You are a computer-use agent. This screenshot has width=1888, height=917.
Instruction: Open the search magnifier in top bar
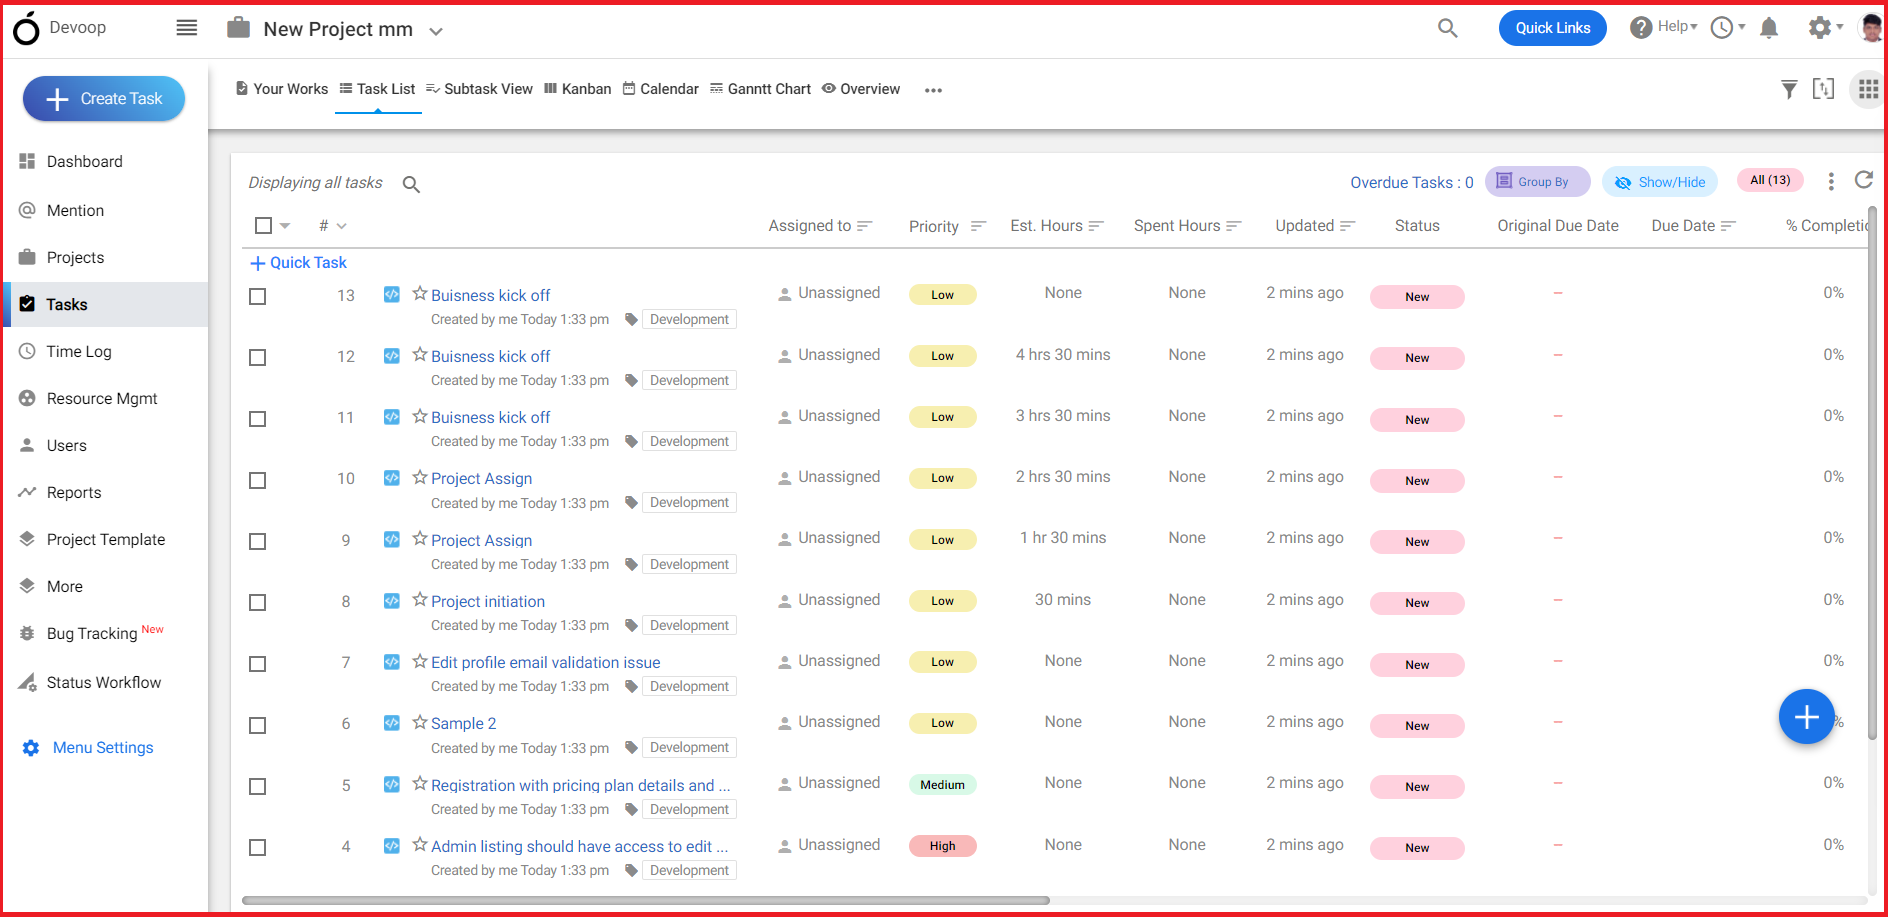pos(1447,28)
